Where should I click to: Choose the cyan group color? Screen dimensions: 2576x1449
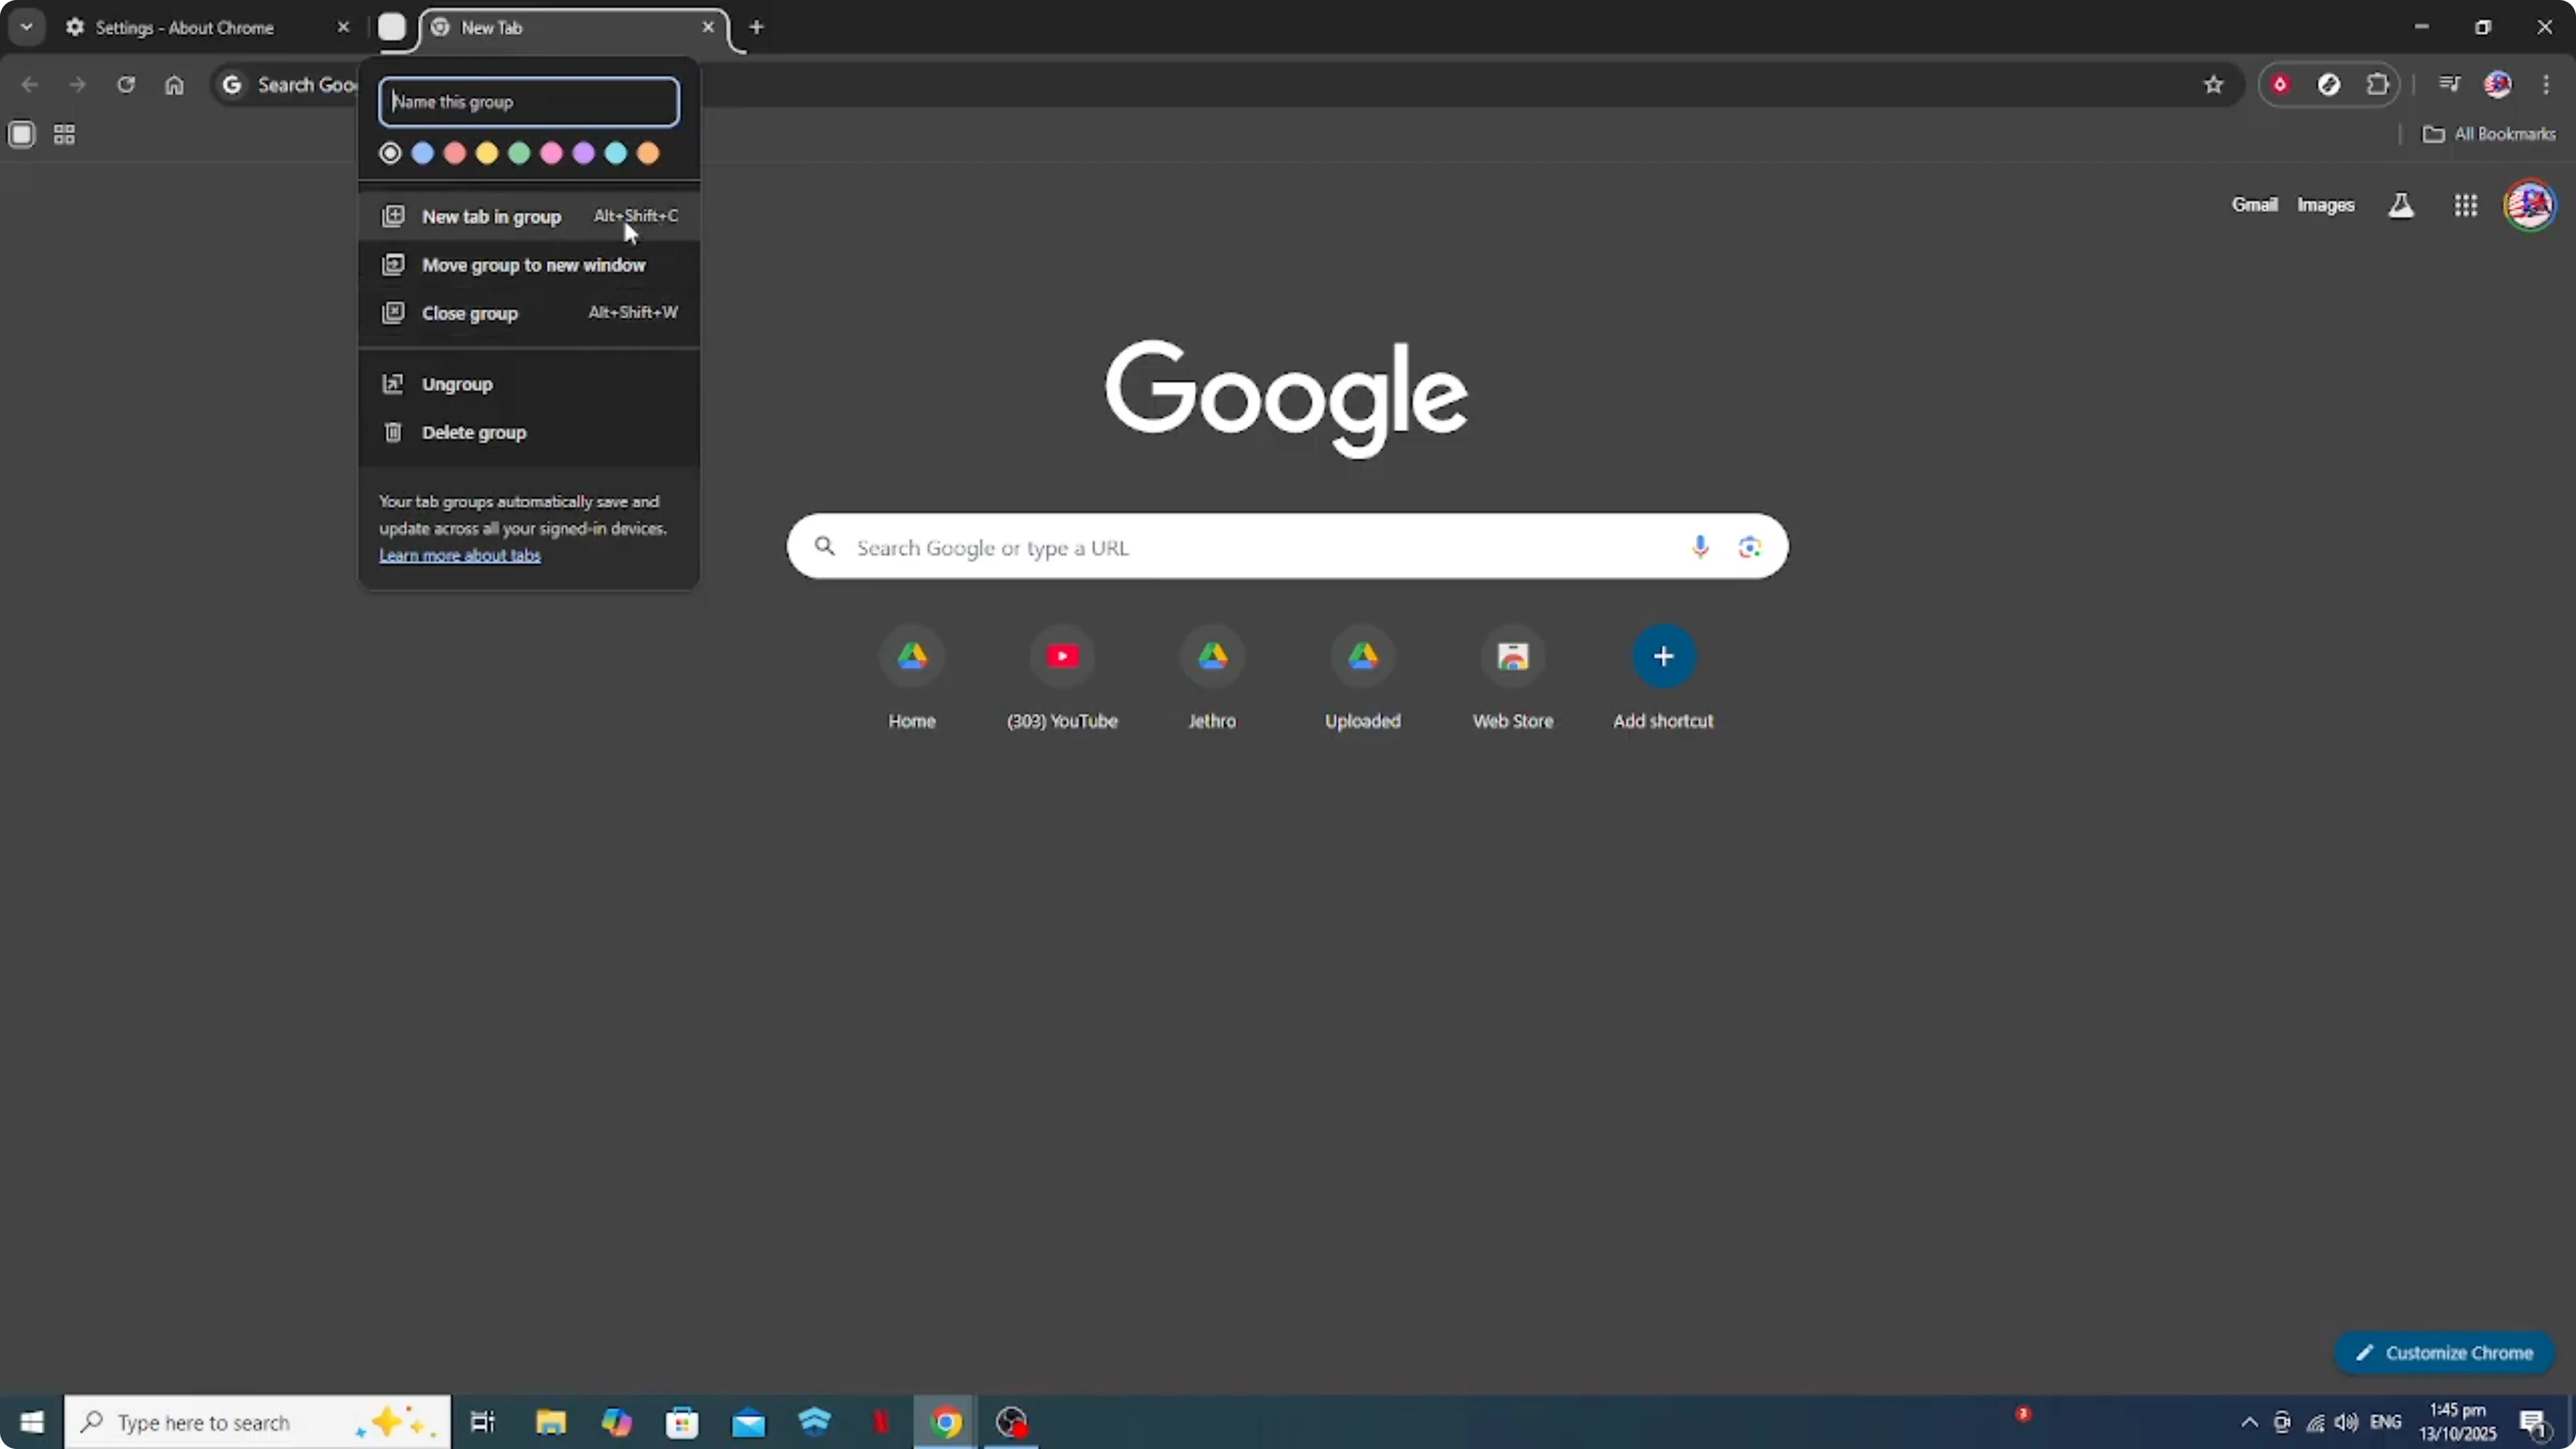[616, 153]
